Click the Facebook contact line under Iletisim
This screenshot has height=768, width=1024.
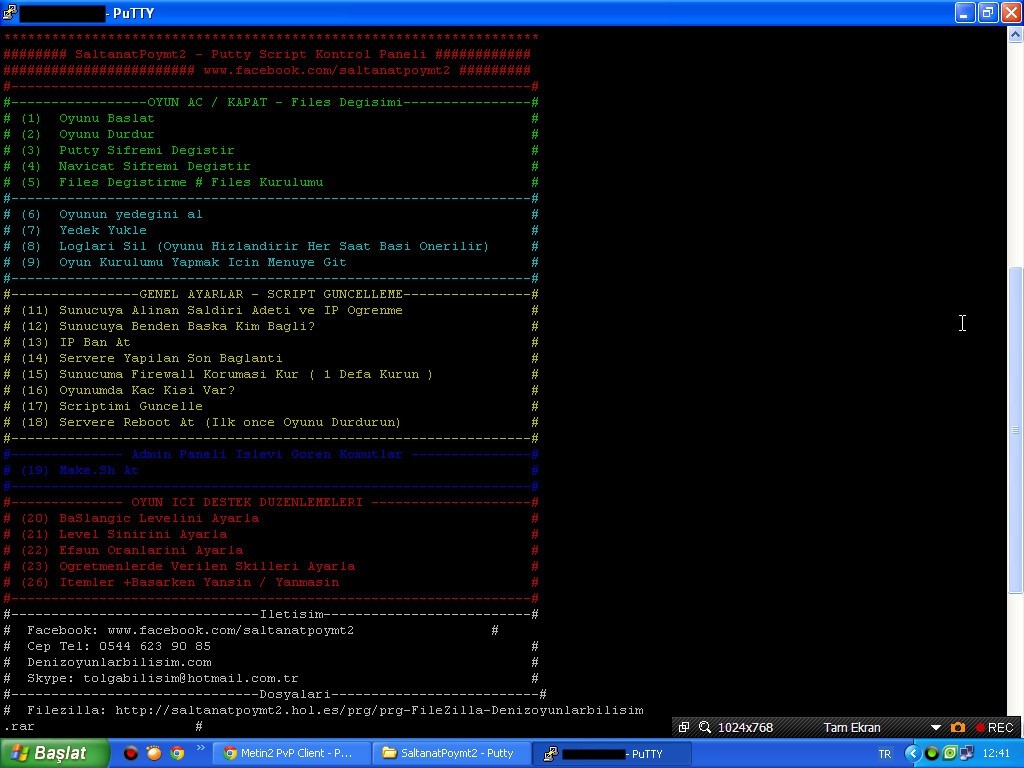click(190, 630)
